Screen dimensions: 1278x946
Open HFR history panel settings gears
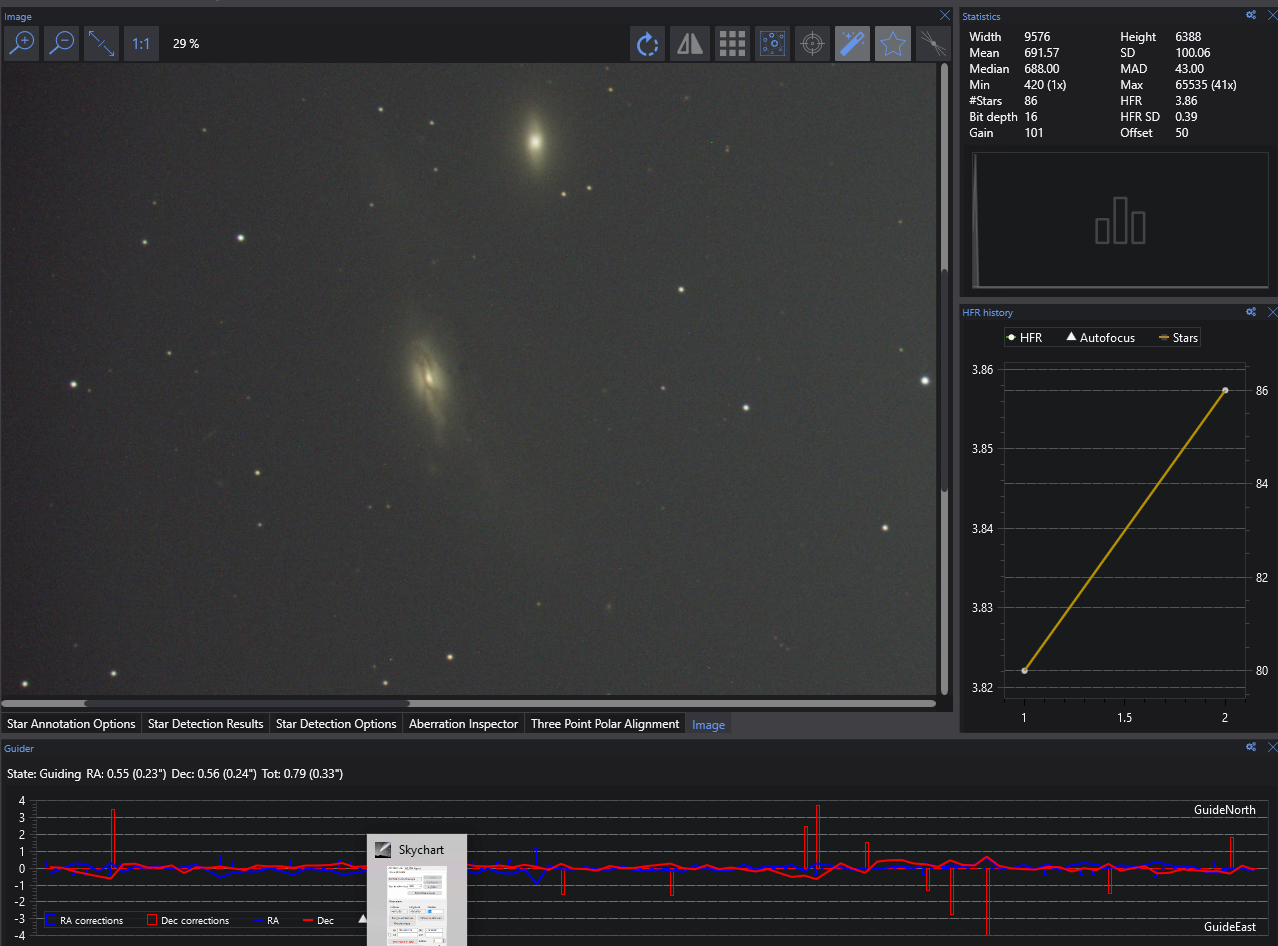click(1250, 312)
